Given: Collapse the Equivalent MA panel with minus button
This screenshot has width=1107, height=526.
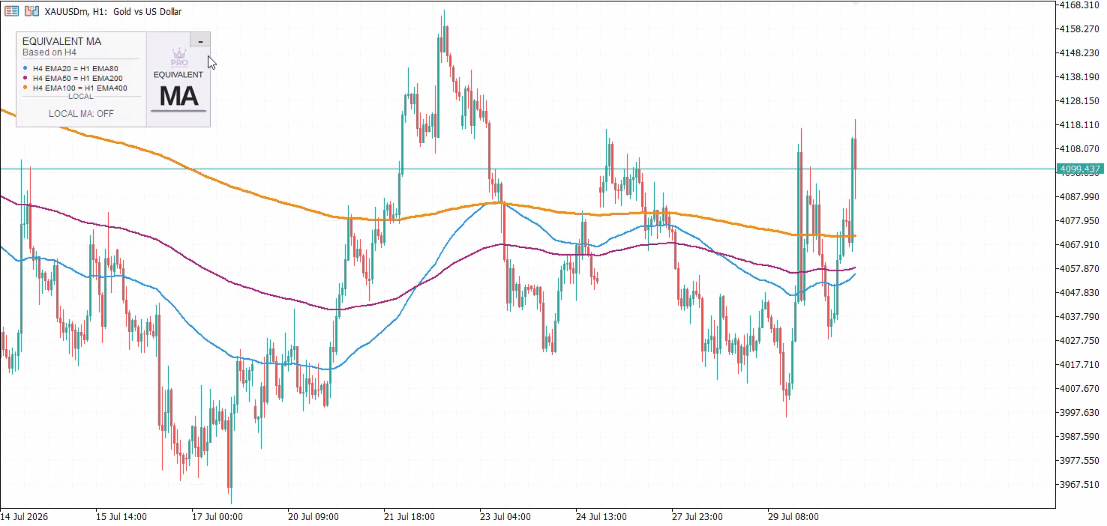Looking at the screenshot, I should (201, 41).
